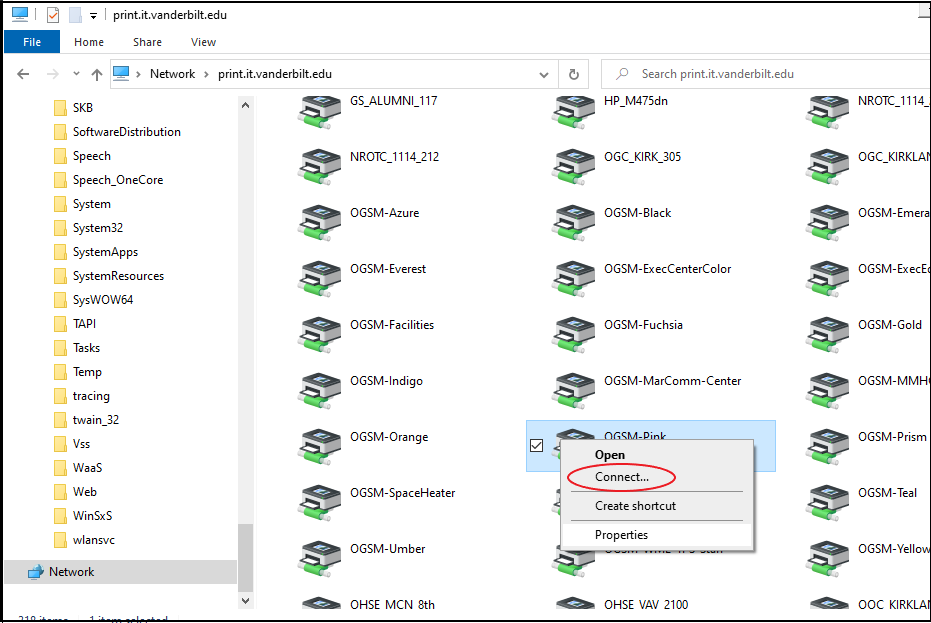This screenshot has height=623, width=931.
Task: Click the search print.it.vanderbilt.edu field
Action: (765, 74)
